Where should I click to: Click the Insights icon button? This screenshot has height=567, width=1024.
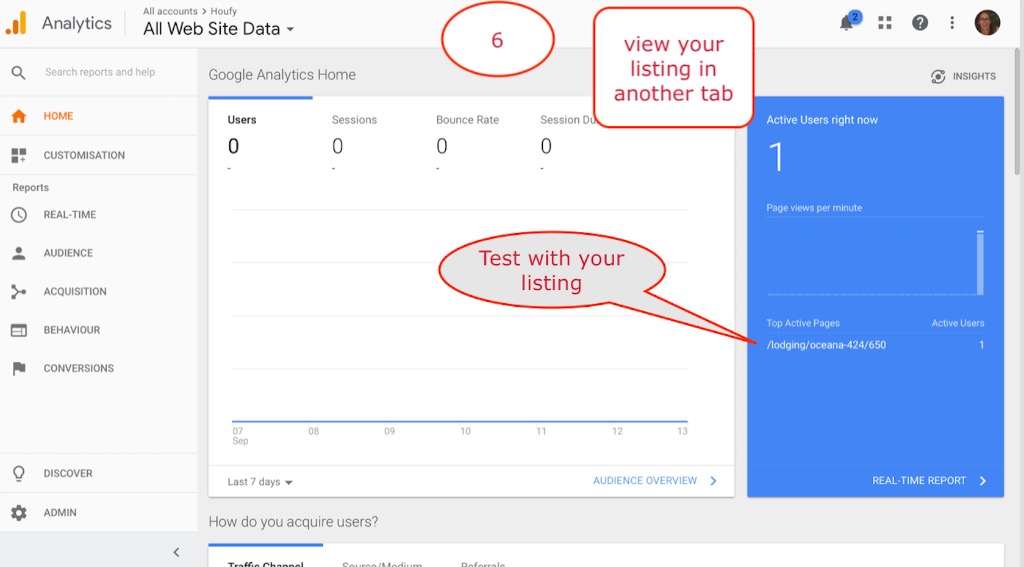964,76
